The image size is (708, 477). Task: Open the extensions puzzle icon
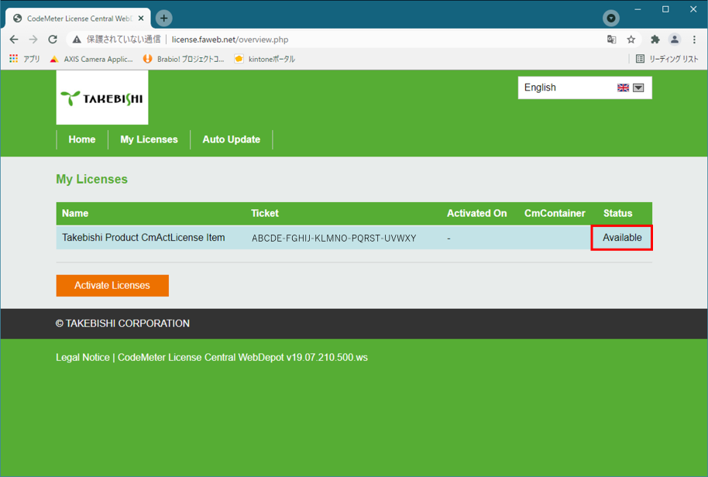(x=655, y=40)
